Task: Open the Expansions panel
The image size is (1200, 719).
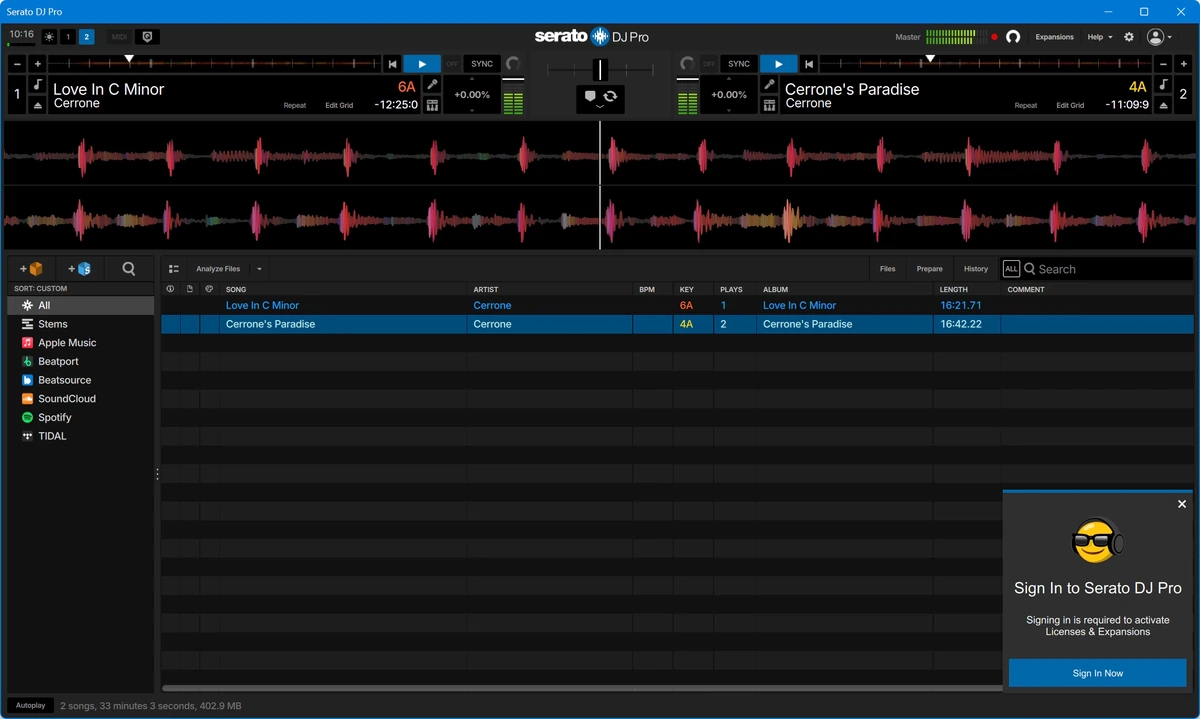Action: [x=1054, y=37]
